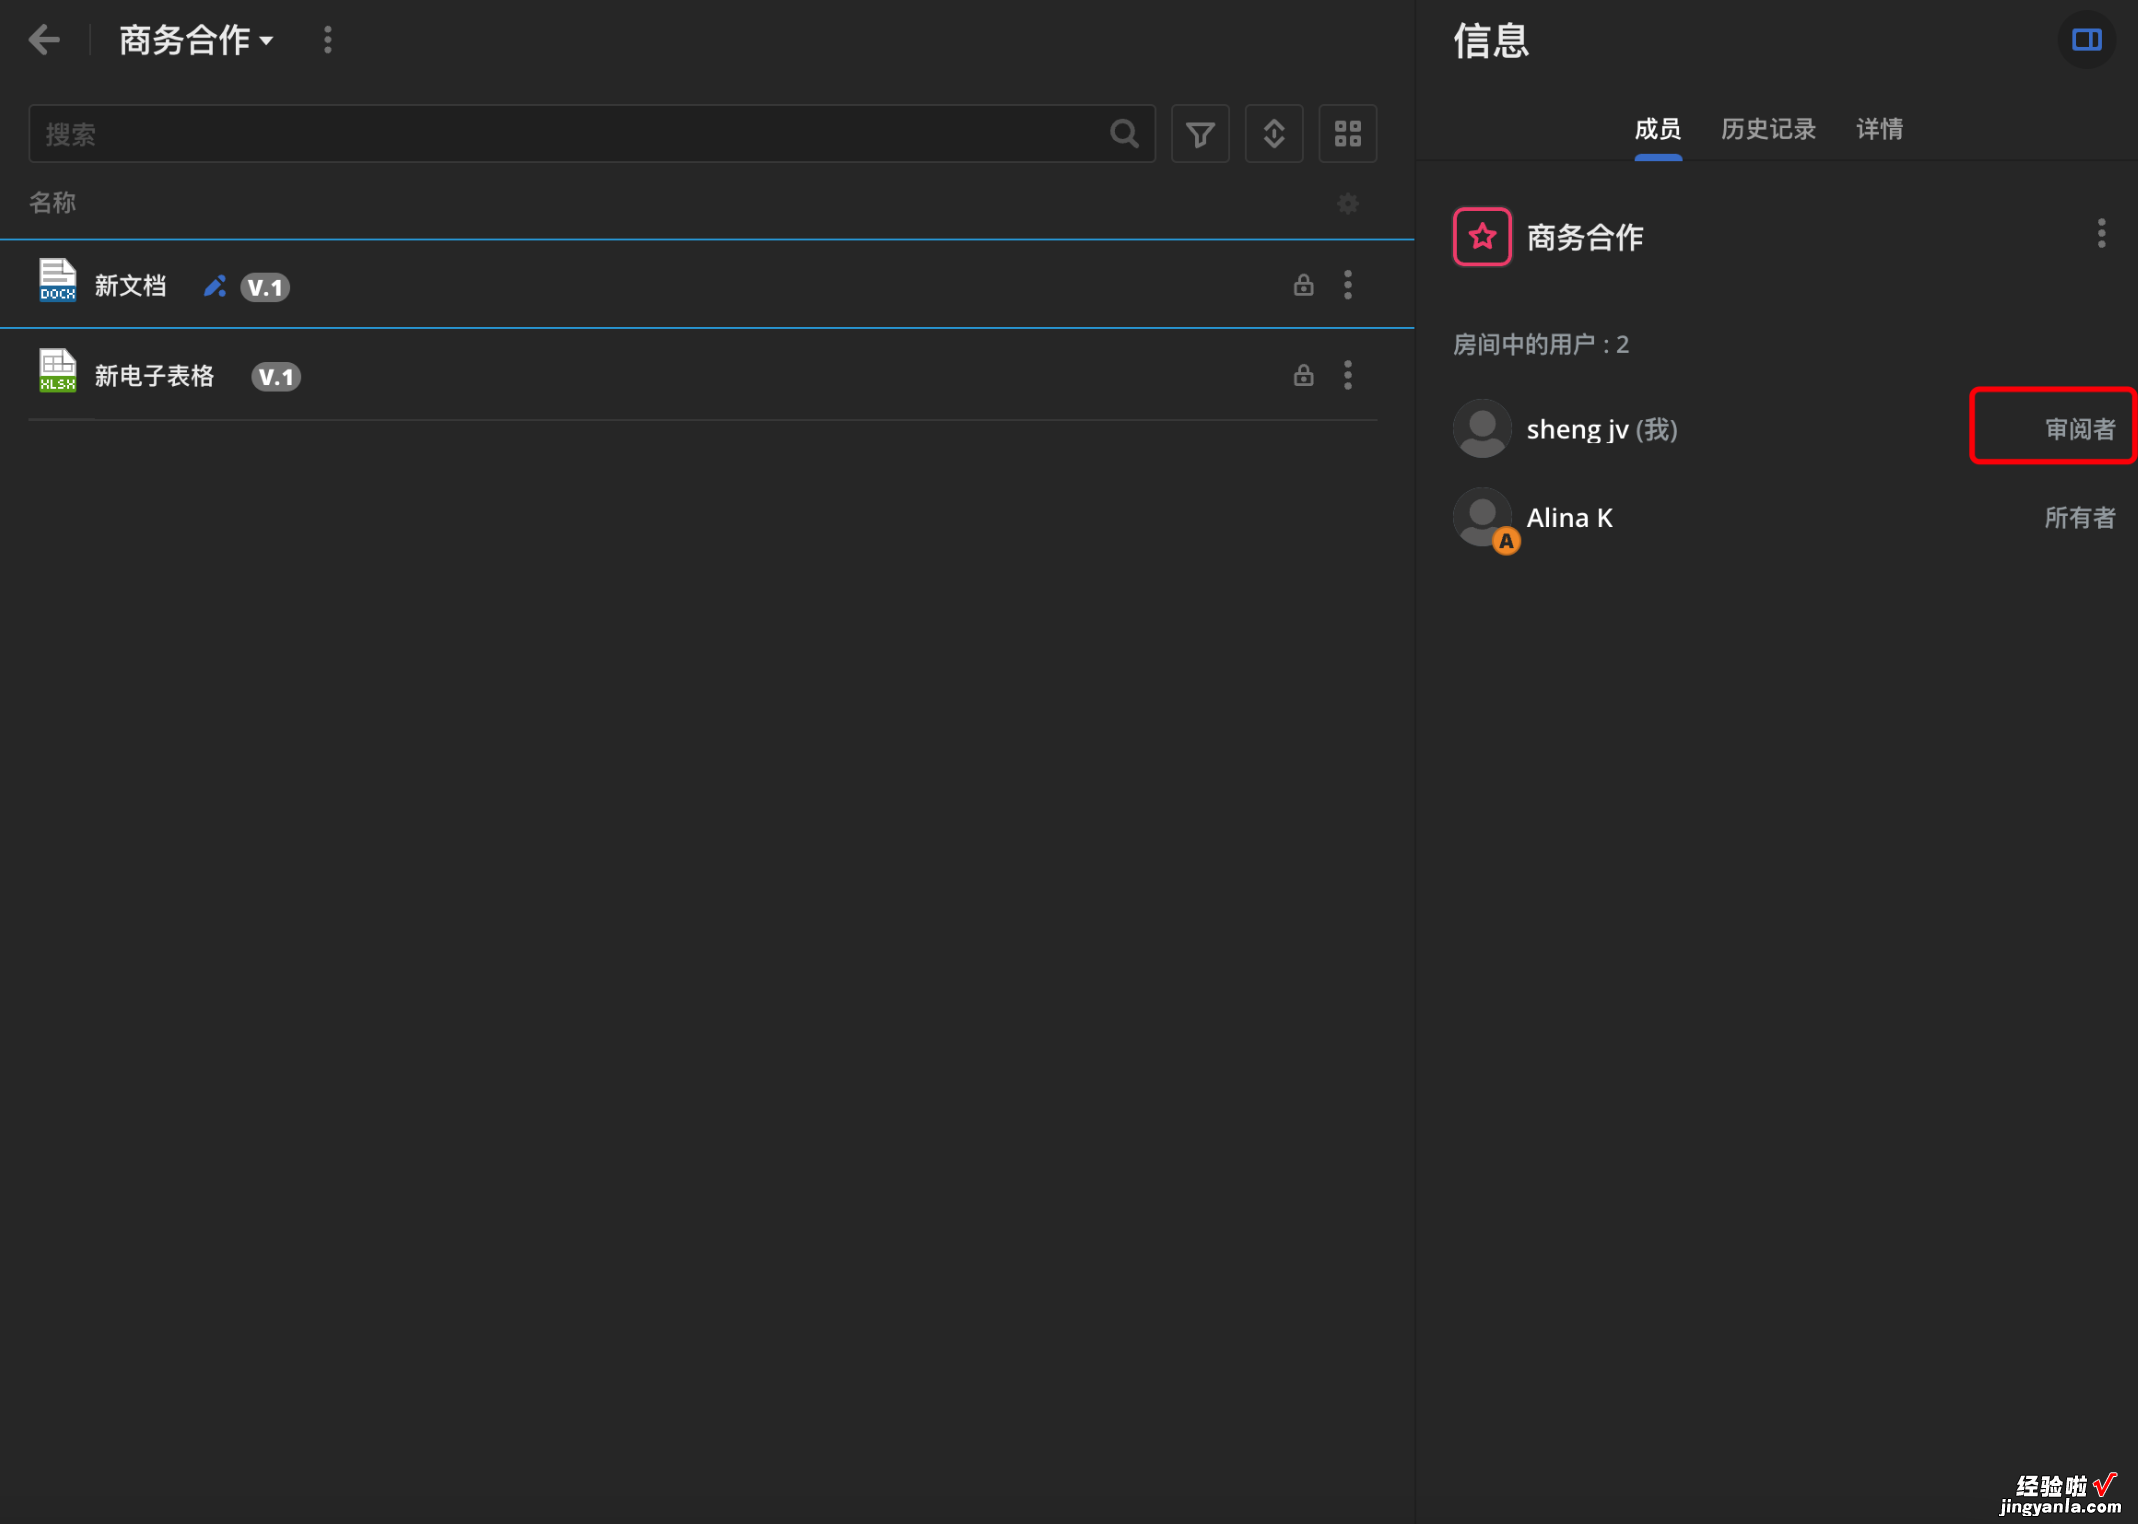The image size is (2138, 1524).
Task: Click the pink star room icon
Action: (1482, 237)
